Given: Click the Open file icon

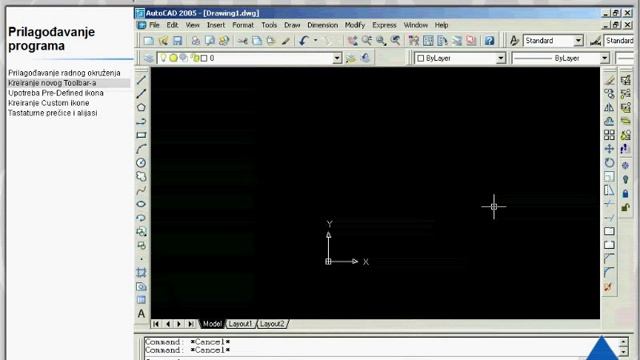Looking at the screenshot, I should (x=163, y=41).
